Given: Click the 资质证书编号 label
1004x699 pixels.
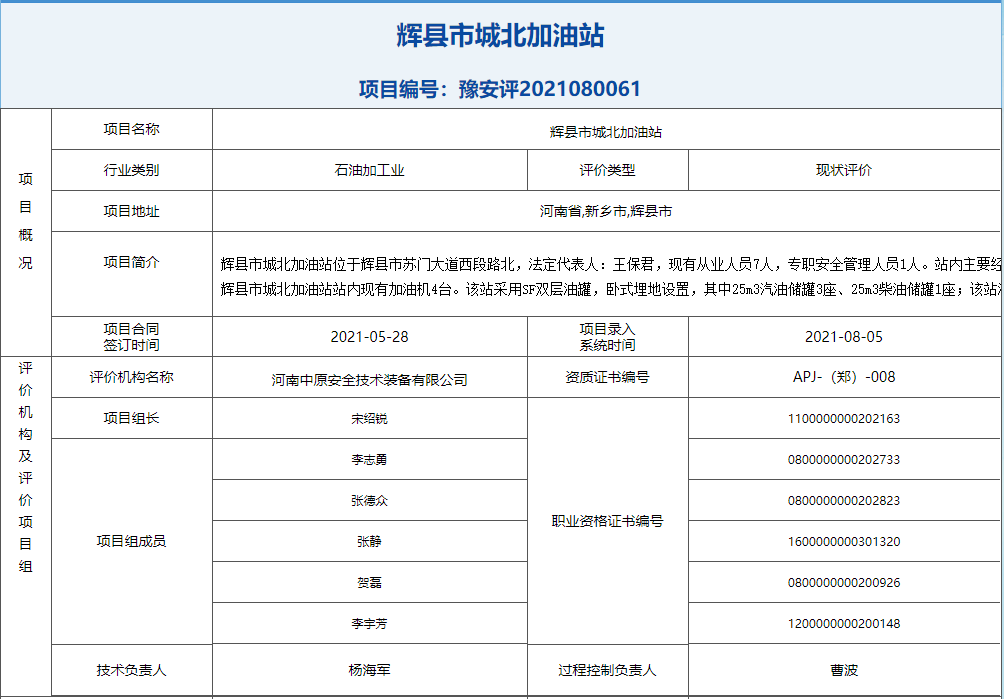Looking at the screenshot, I should point(607,377).
